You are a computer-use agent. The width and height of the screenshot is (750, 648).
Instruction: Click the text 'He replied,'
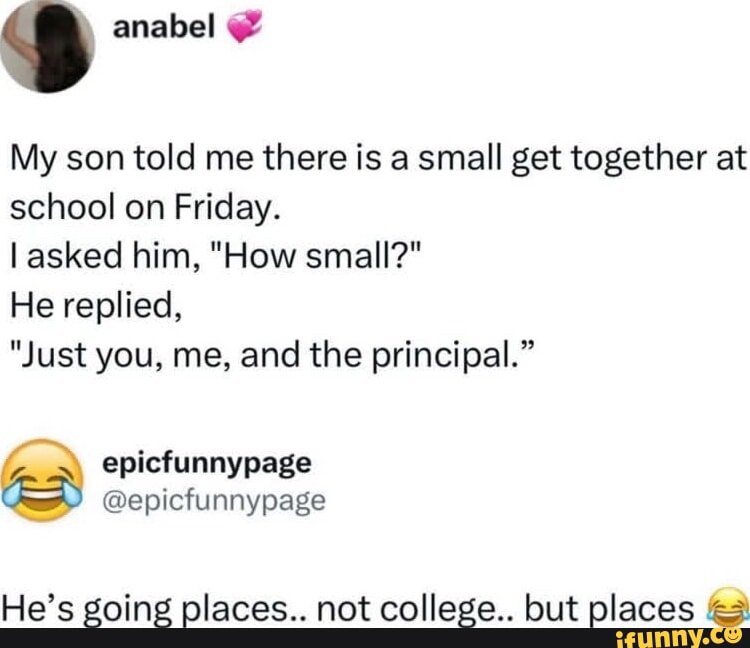tap(96, 306)
